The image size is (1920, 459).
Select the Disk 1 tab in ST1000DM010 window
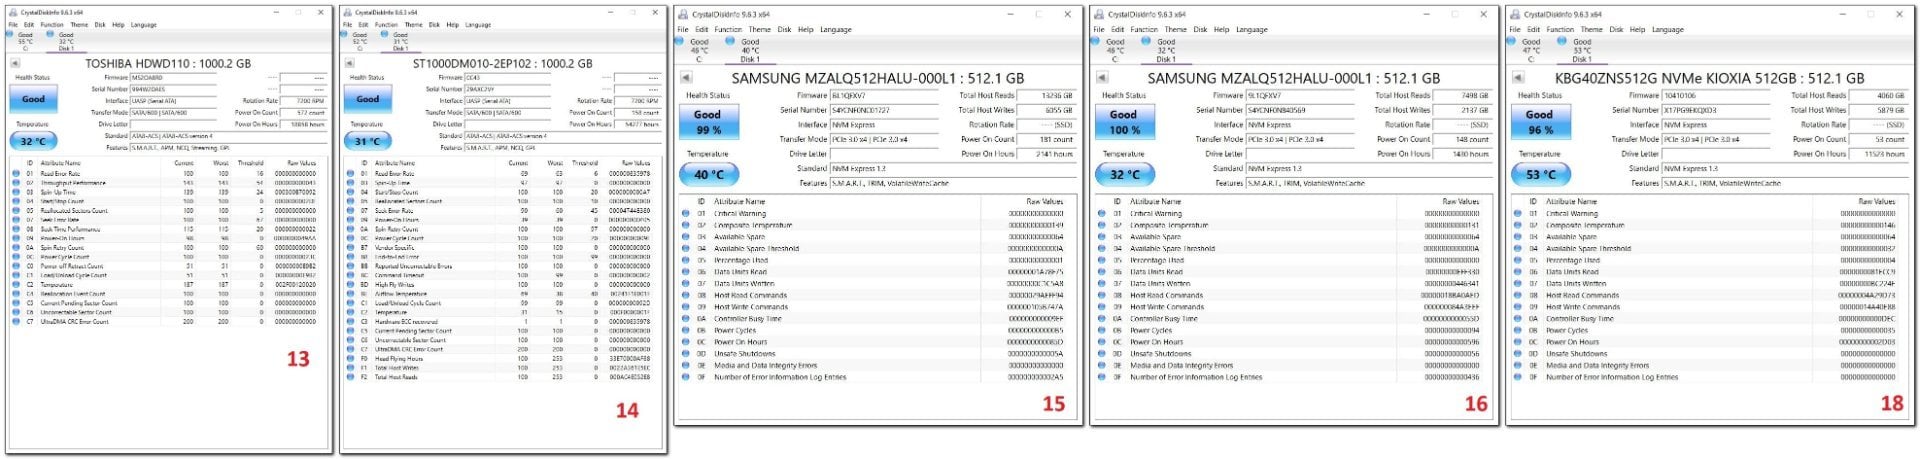(x=400, y=41)
